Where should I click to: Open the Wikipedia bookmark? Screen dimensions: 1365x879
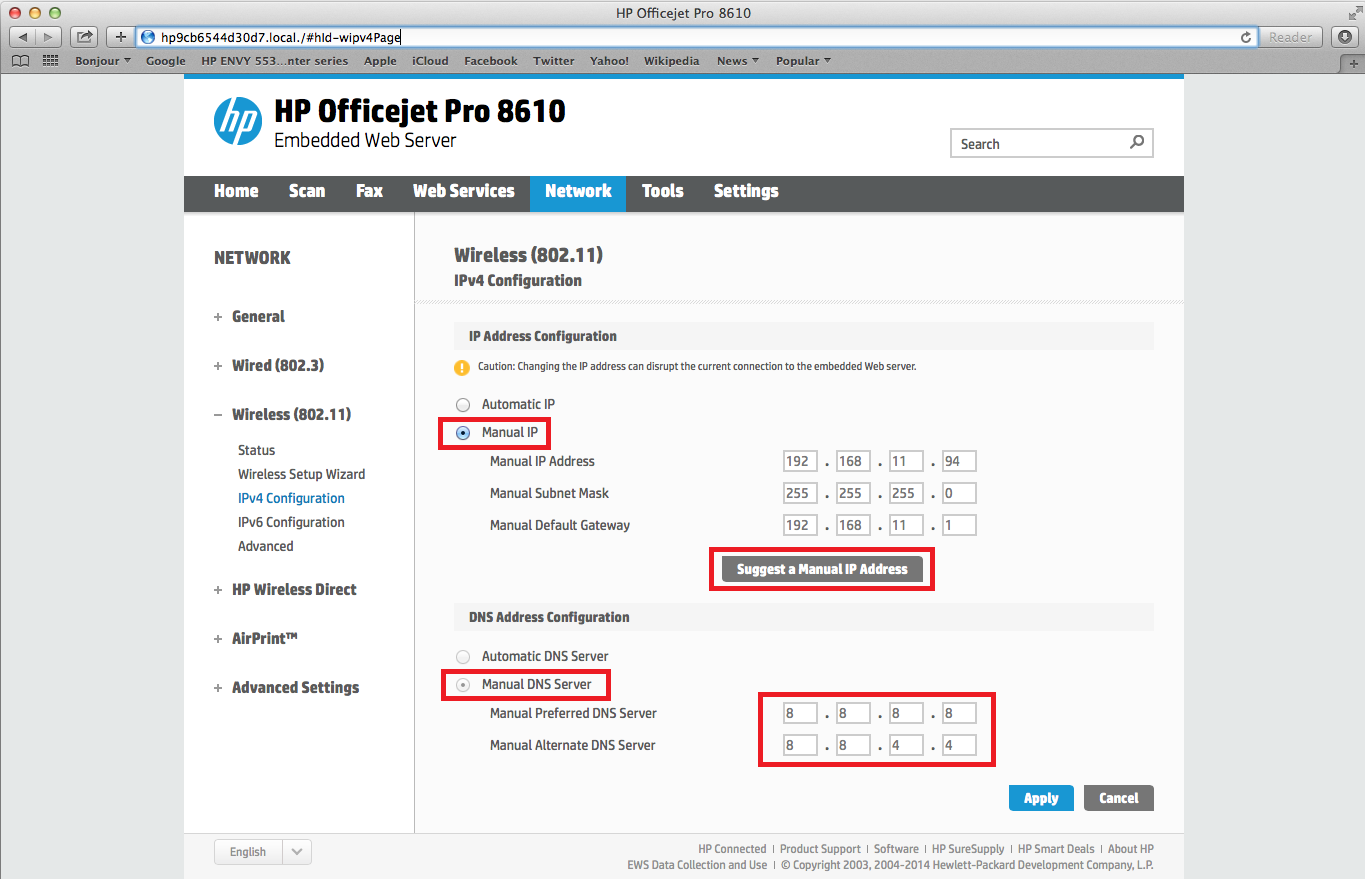click(x=671, y=61)
